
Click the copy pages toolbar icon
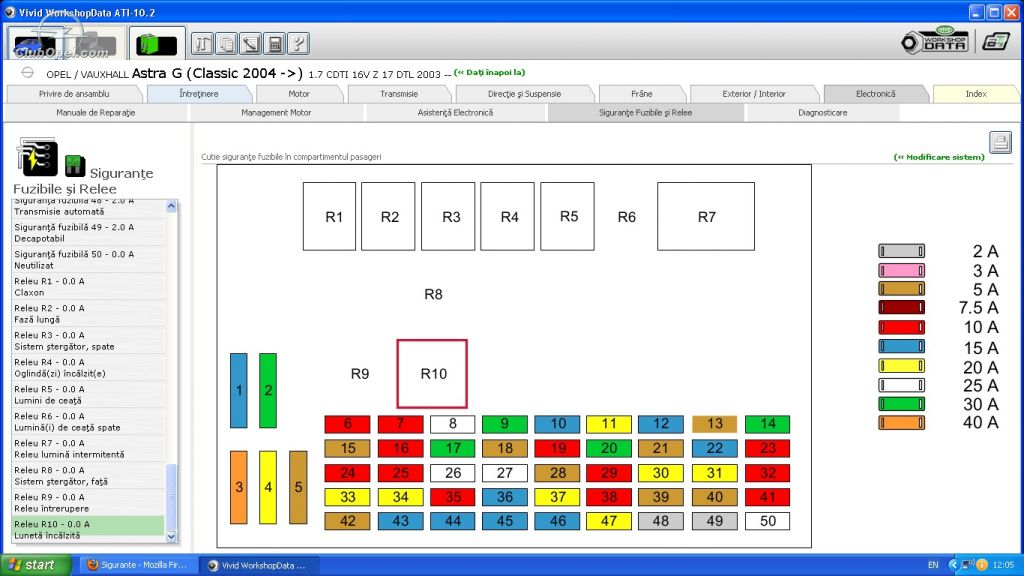click(227, 44)
